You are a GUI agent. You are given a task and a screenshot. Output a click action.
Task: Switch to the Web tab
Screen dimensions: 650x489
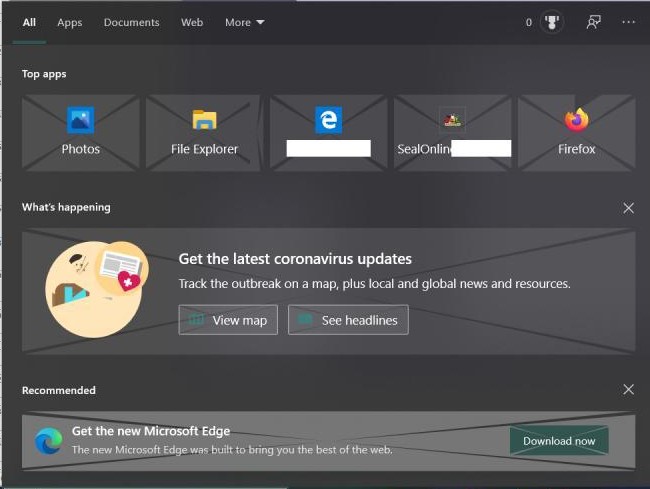(192, 22)
